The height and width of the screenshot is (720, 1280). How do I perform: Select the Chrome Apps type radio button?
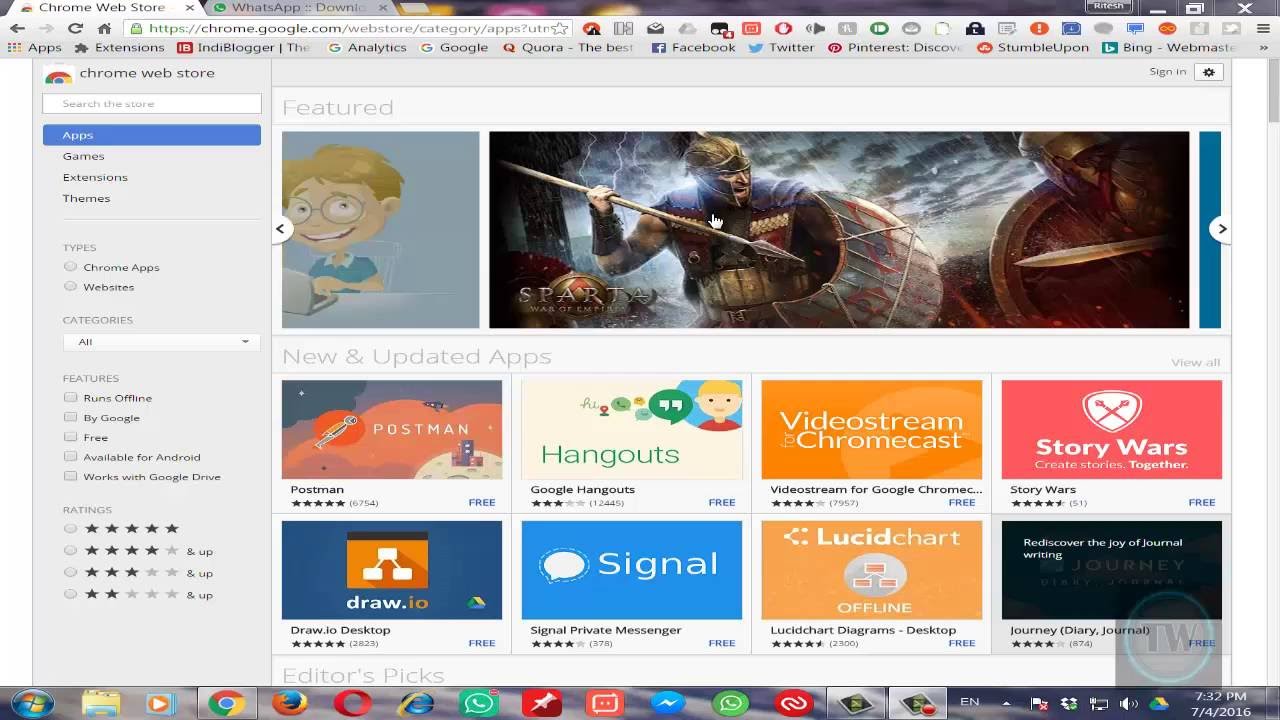click(x=70, y=267)
